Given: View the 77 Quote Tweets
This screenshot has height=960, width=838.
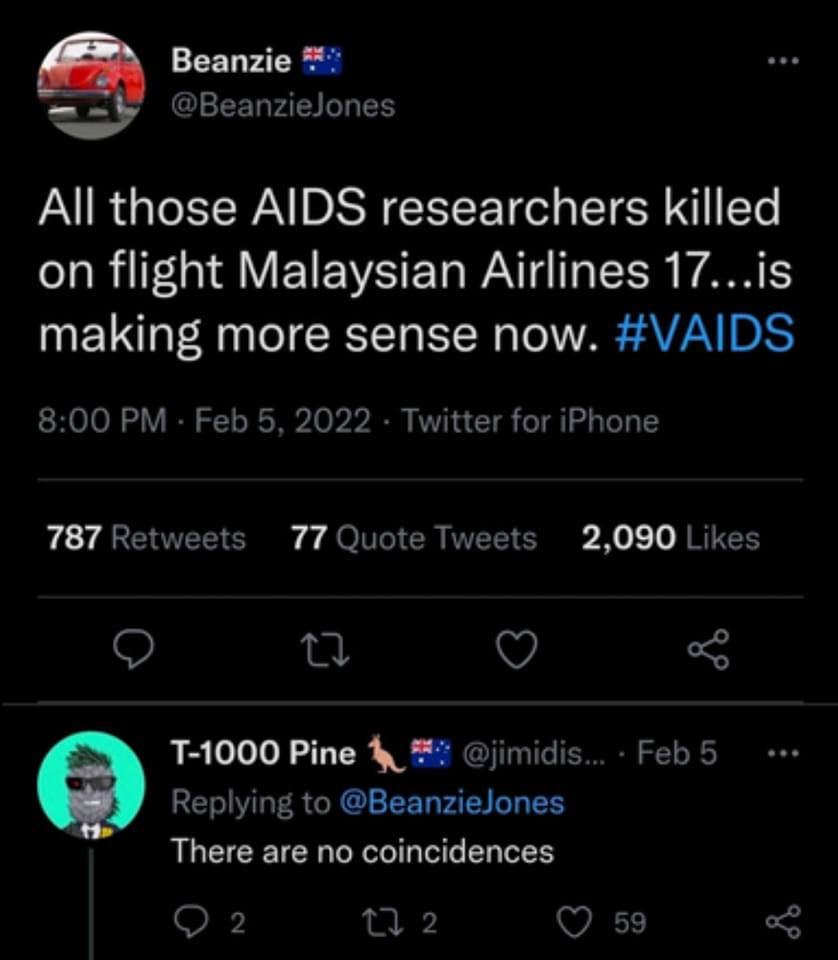Looking at the screenshot, I should [413, 538].
